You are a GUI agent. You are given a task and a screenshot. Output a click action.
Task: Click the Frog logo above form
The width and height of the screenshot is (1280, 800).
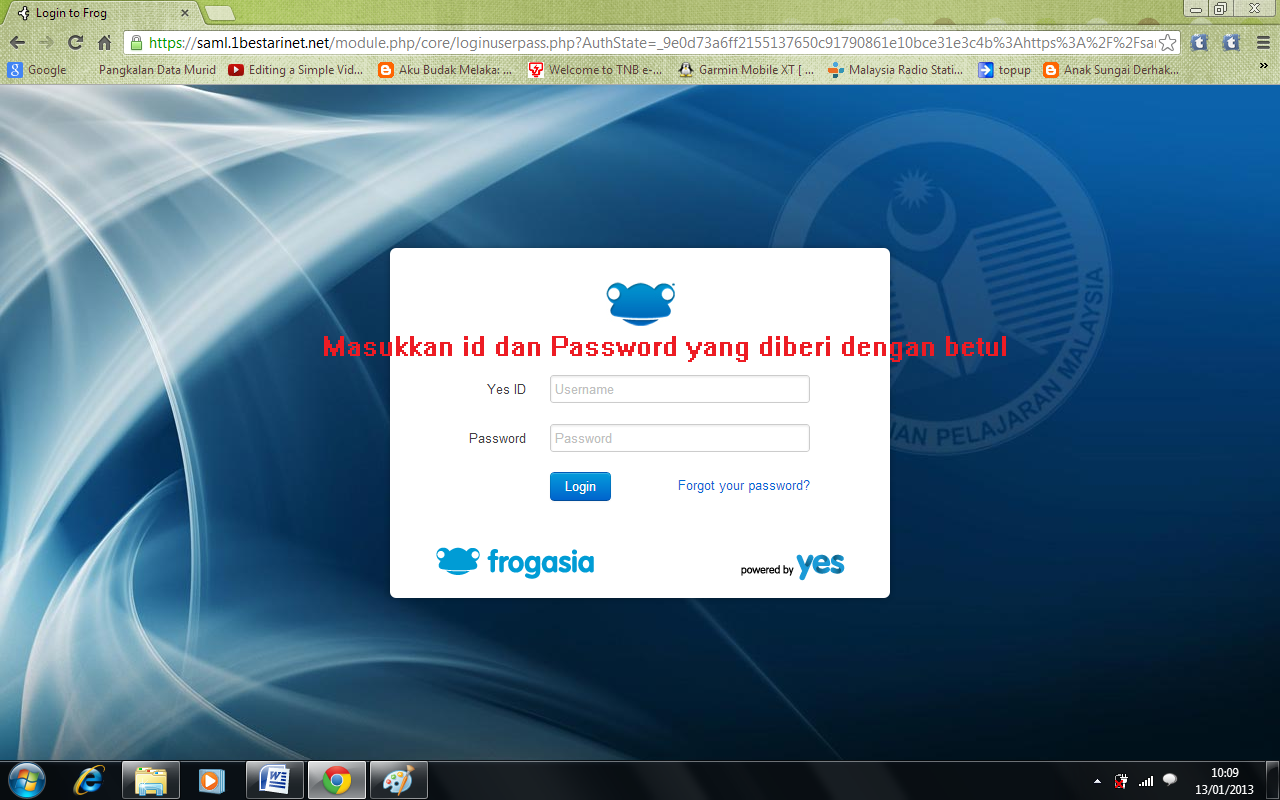(x=641, y=303)
